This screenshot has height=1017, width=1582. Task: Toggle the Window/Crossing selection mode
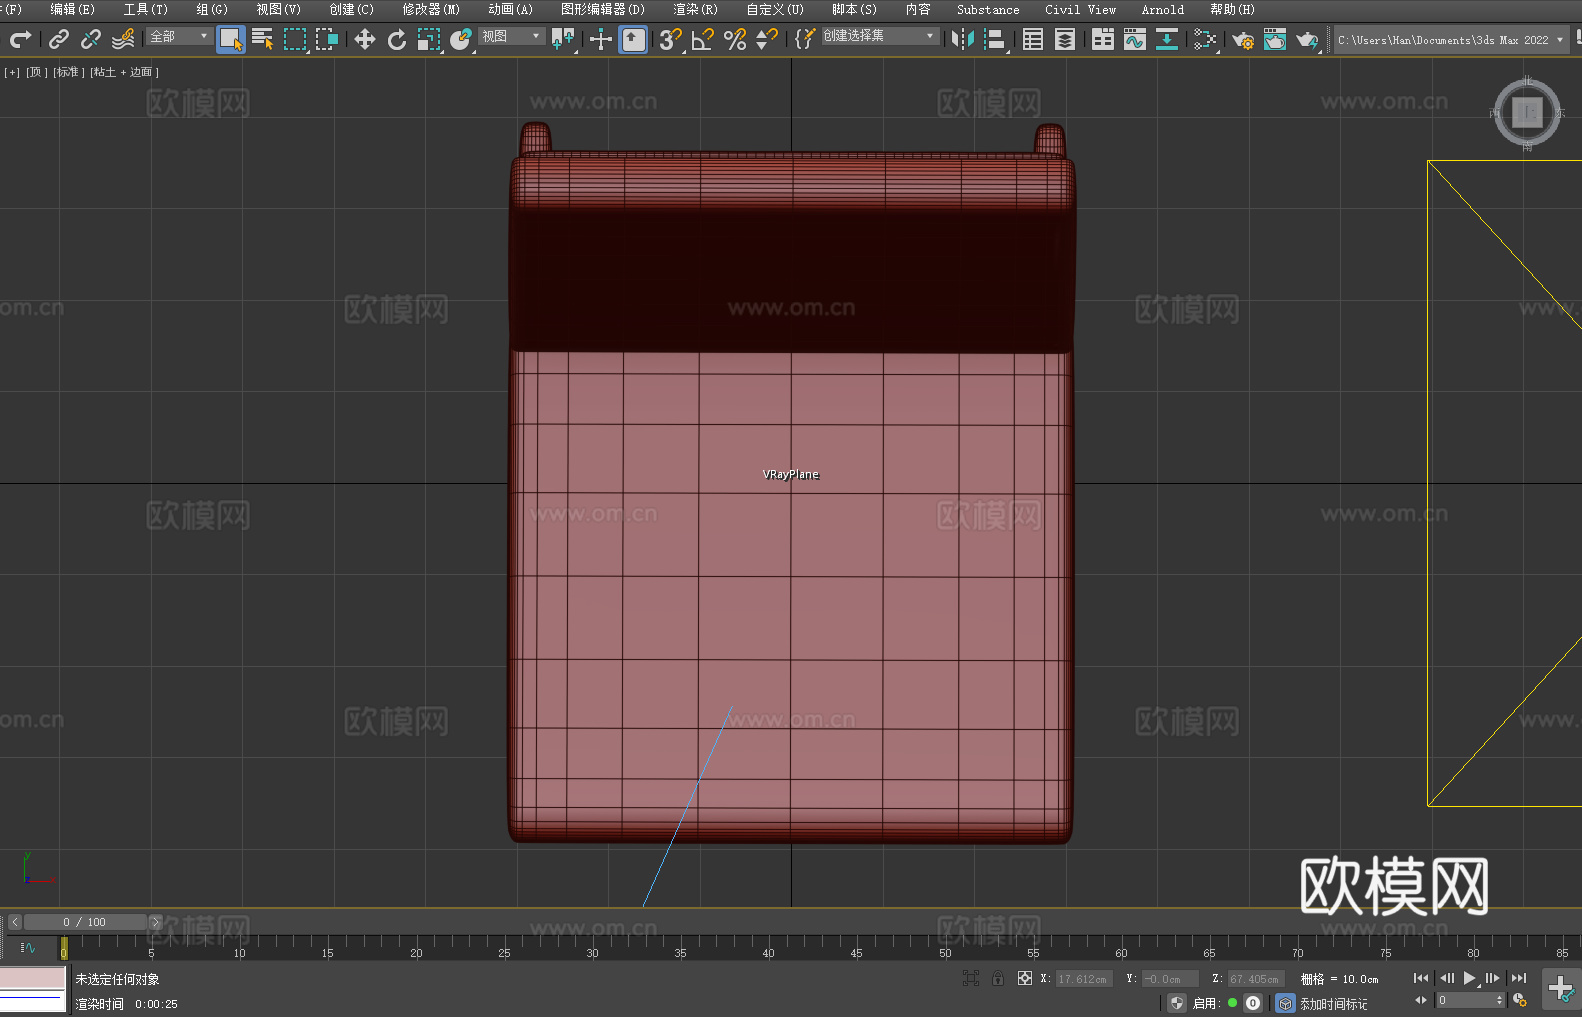click(x=327, y=39)
